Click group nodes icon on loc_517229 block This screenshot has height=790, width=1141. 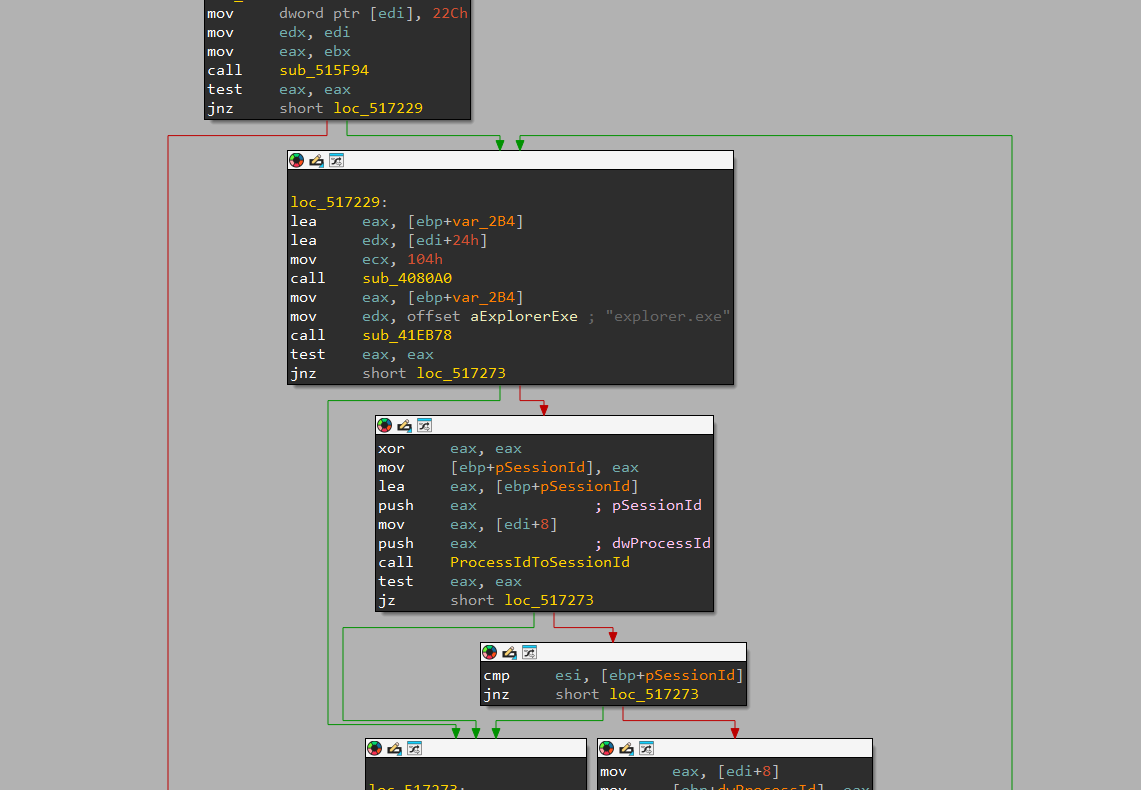[x=336, y=160]
